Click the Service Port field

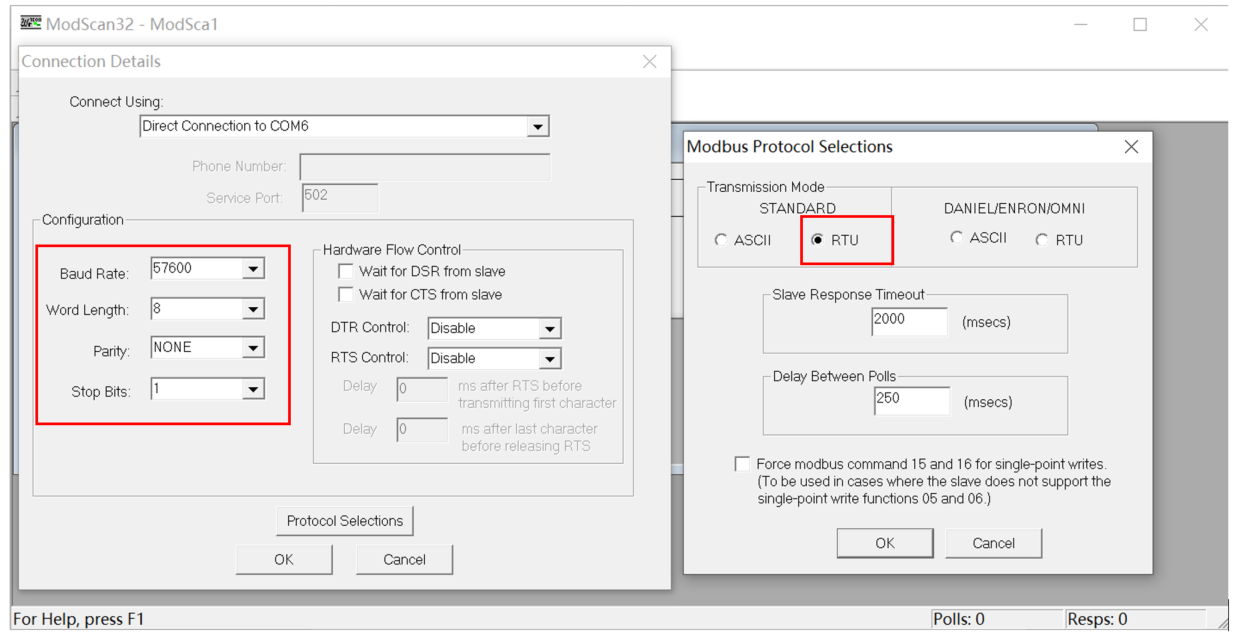[x=340, y=197]
